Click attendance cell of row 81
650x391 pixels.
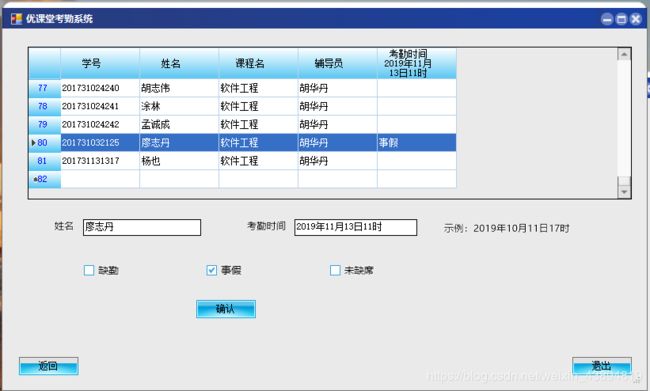pos(417,161)
